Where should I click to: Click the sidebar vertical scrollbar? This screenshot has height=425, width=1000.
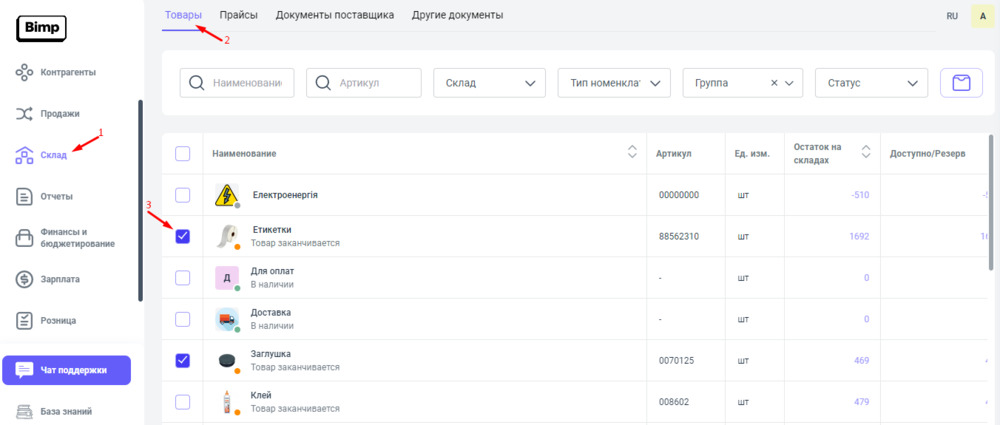(140, 200)
